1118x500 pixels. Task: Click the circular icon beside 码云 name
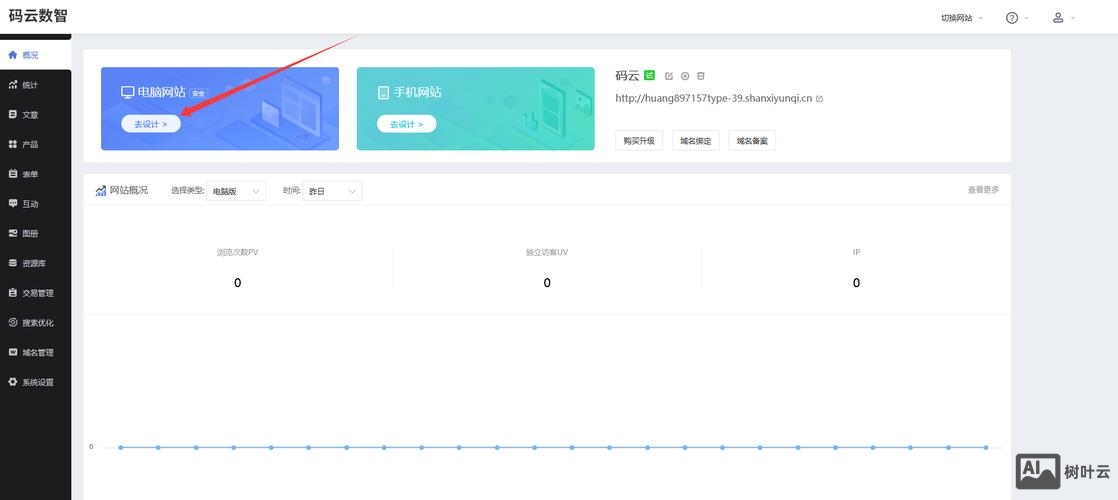pos(685,76)
